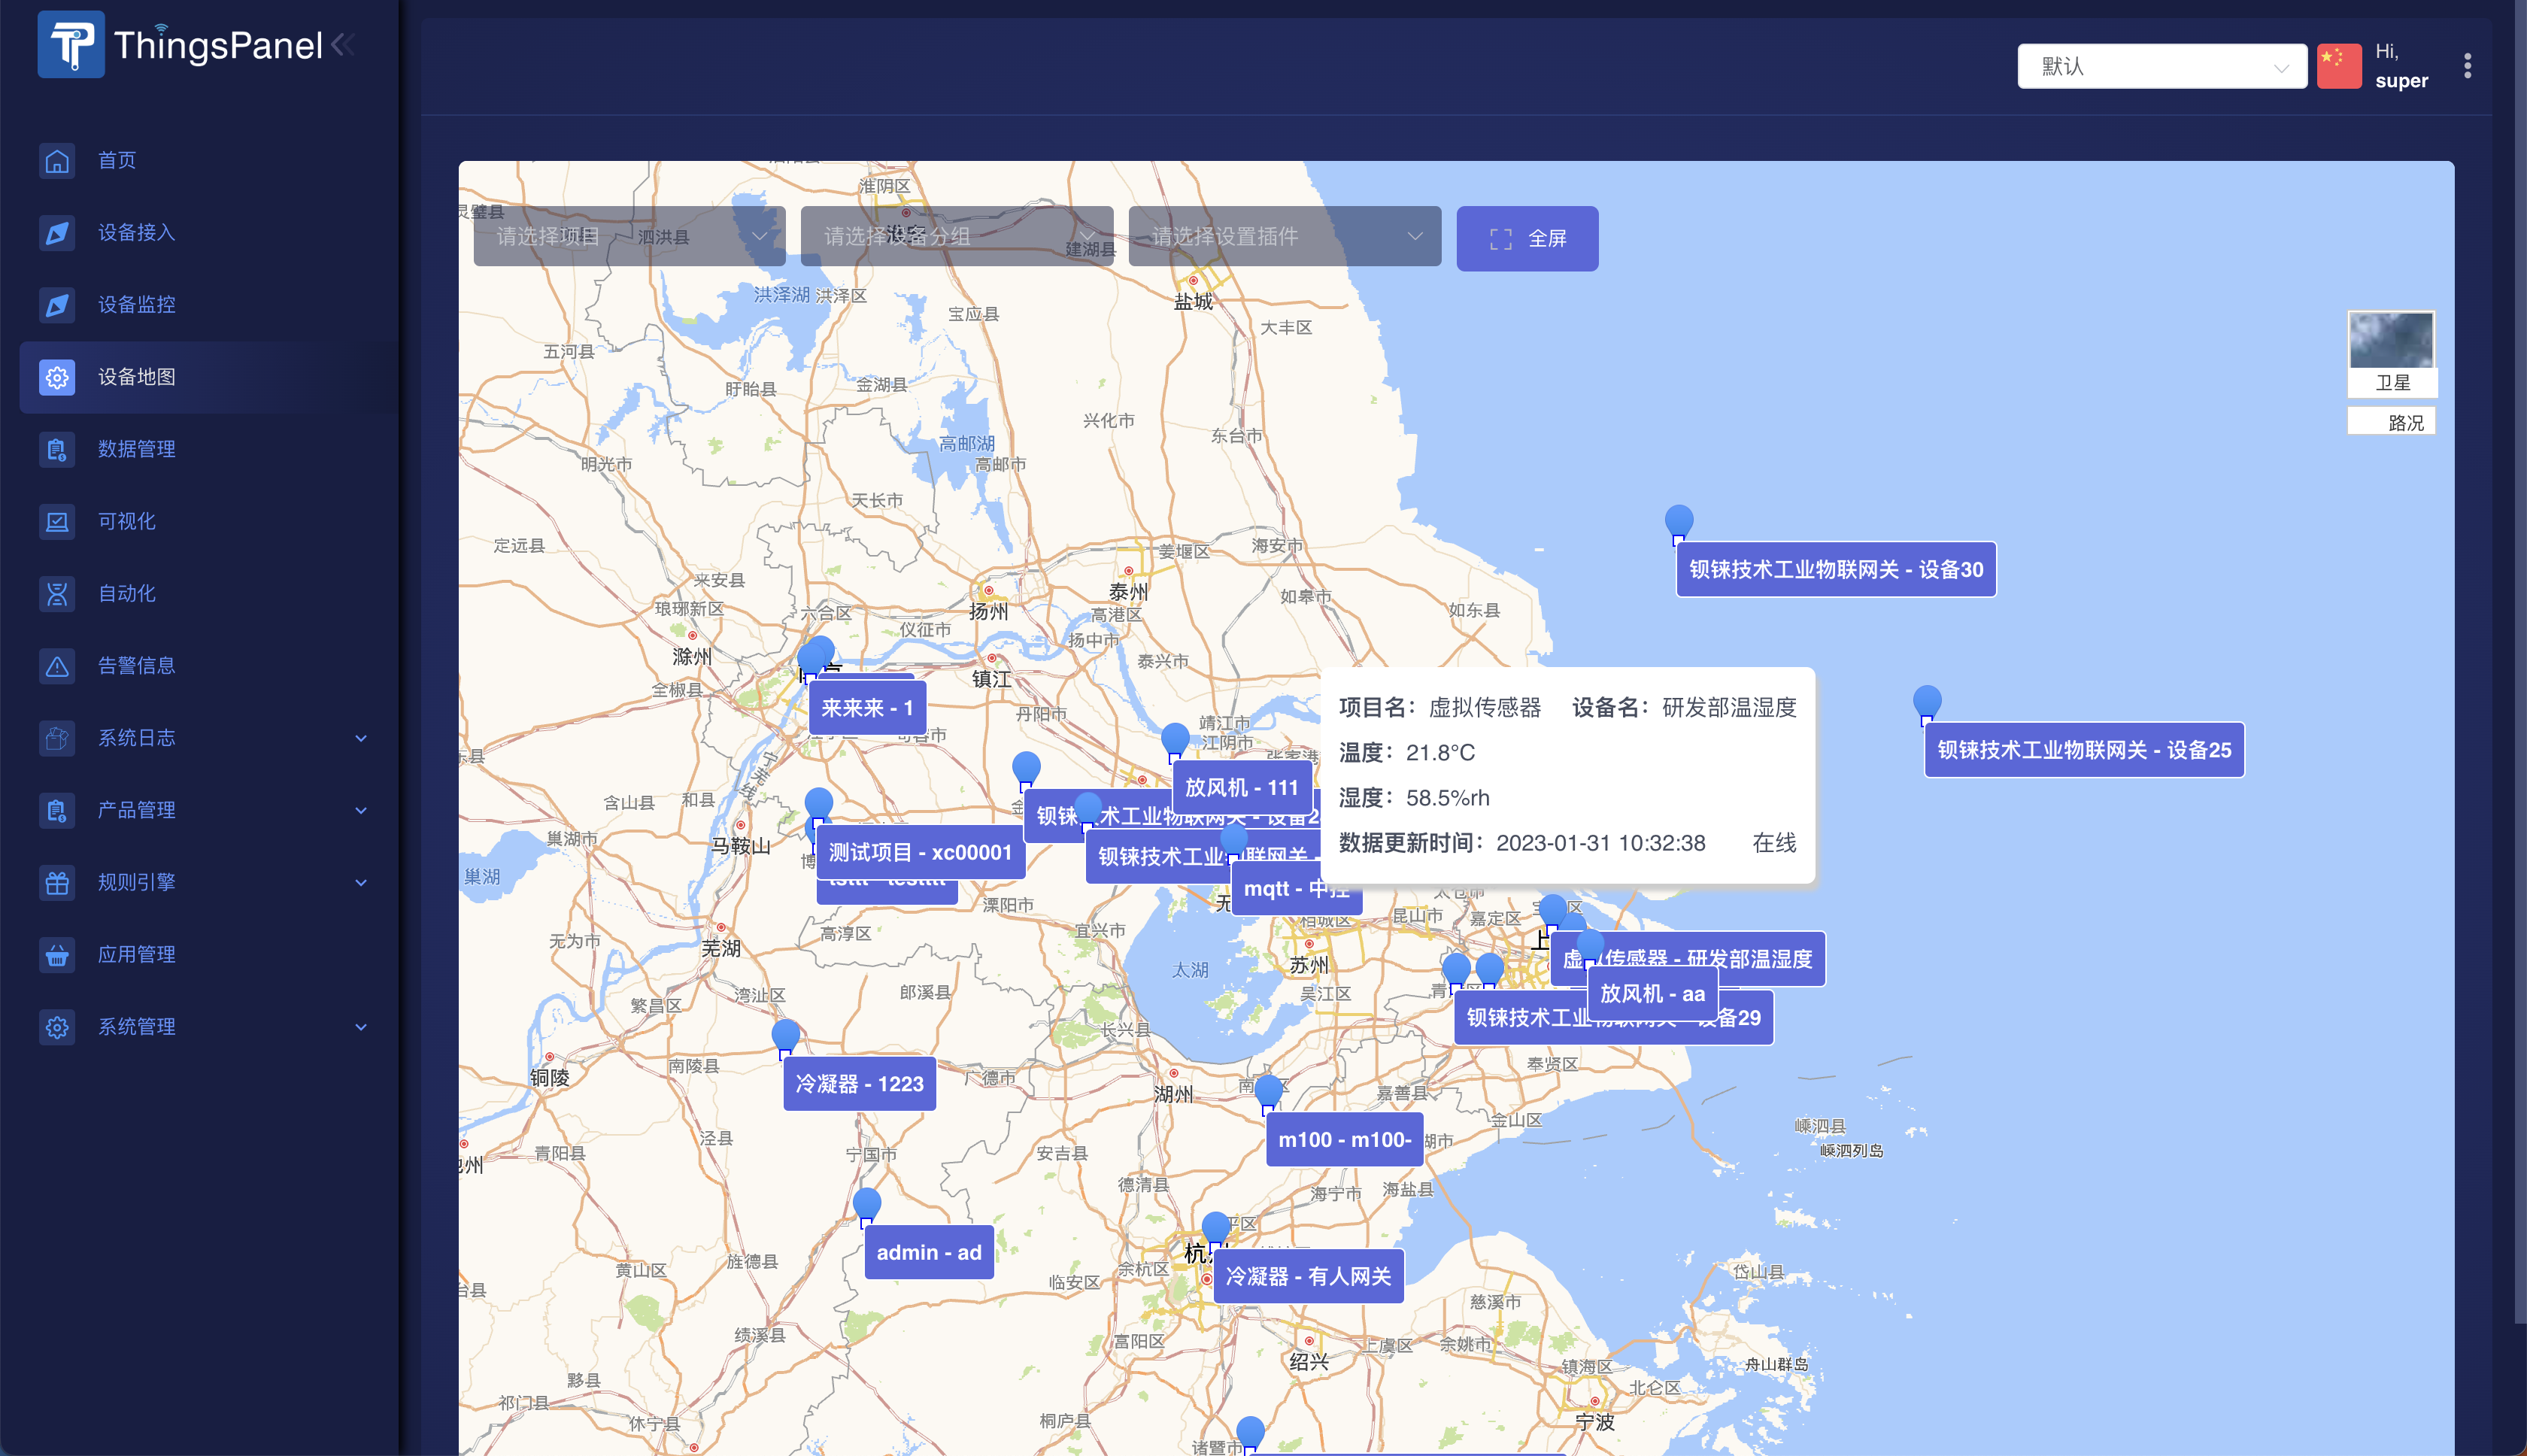This screenshot has width=2527, height=1456.
Task: Click the 冷凝器 - 1223 device label
Action: pyautogui.click(x=859, y=1083)
